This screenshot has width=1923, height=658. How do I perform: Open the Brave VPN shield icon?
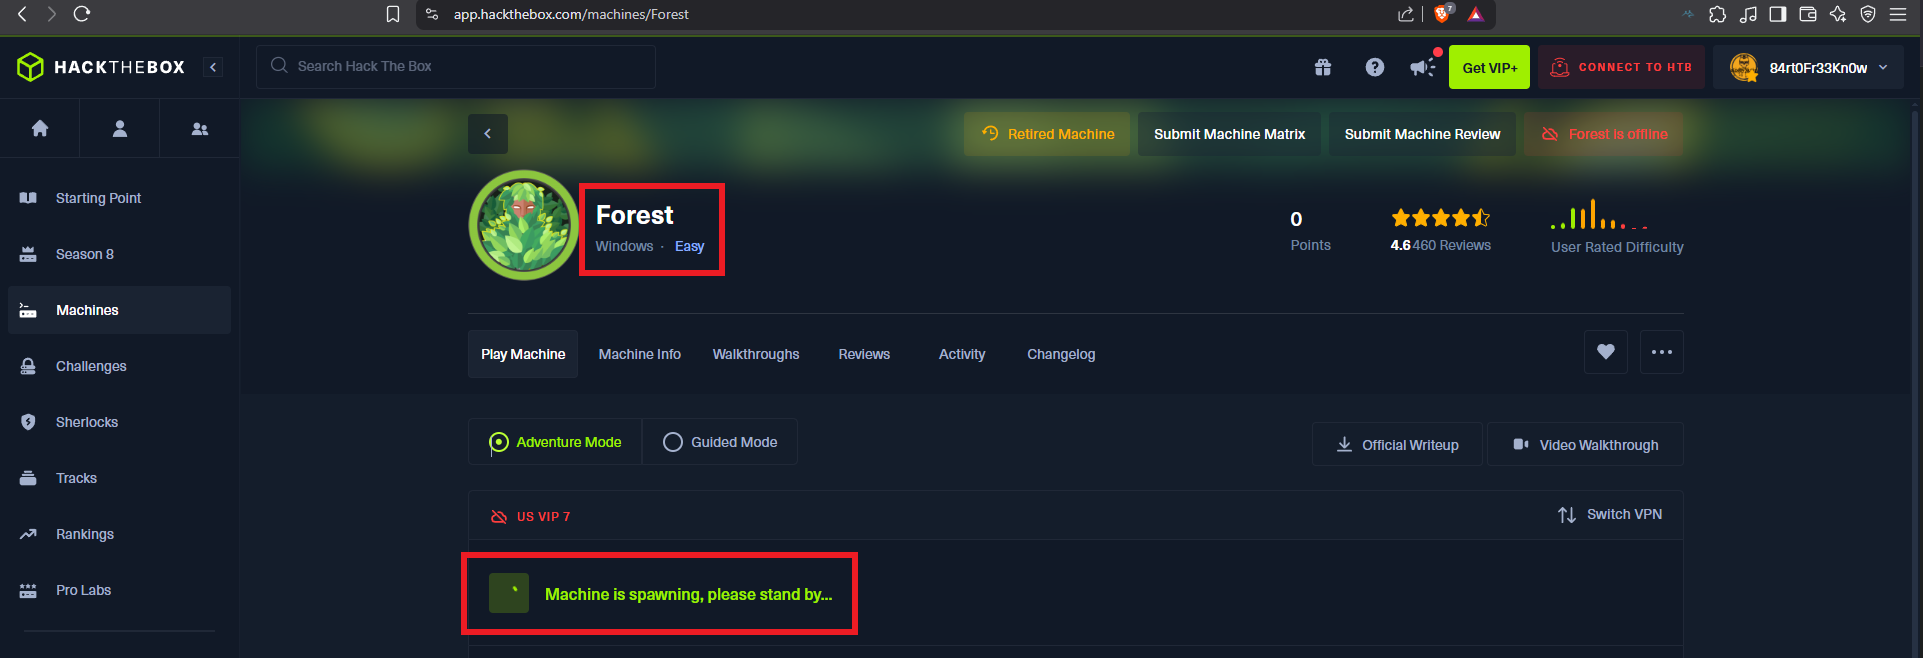click(x=1868, y=14)
